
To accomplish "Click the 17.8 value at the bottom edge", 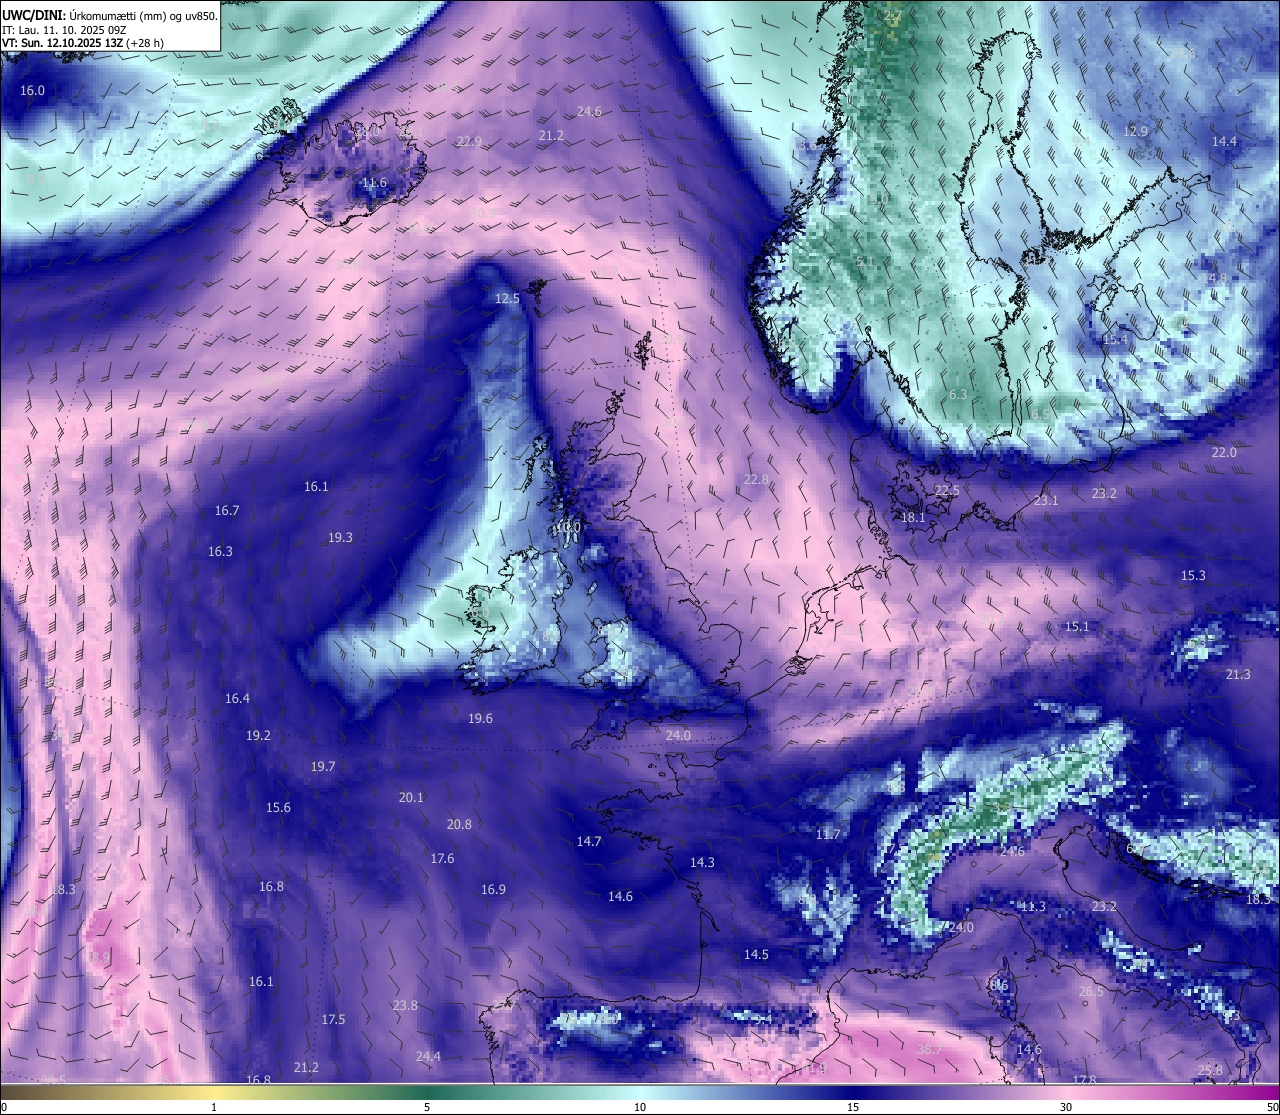I will point(1084,1081).
